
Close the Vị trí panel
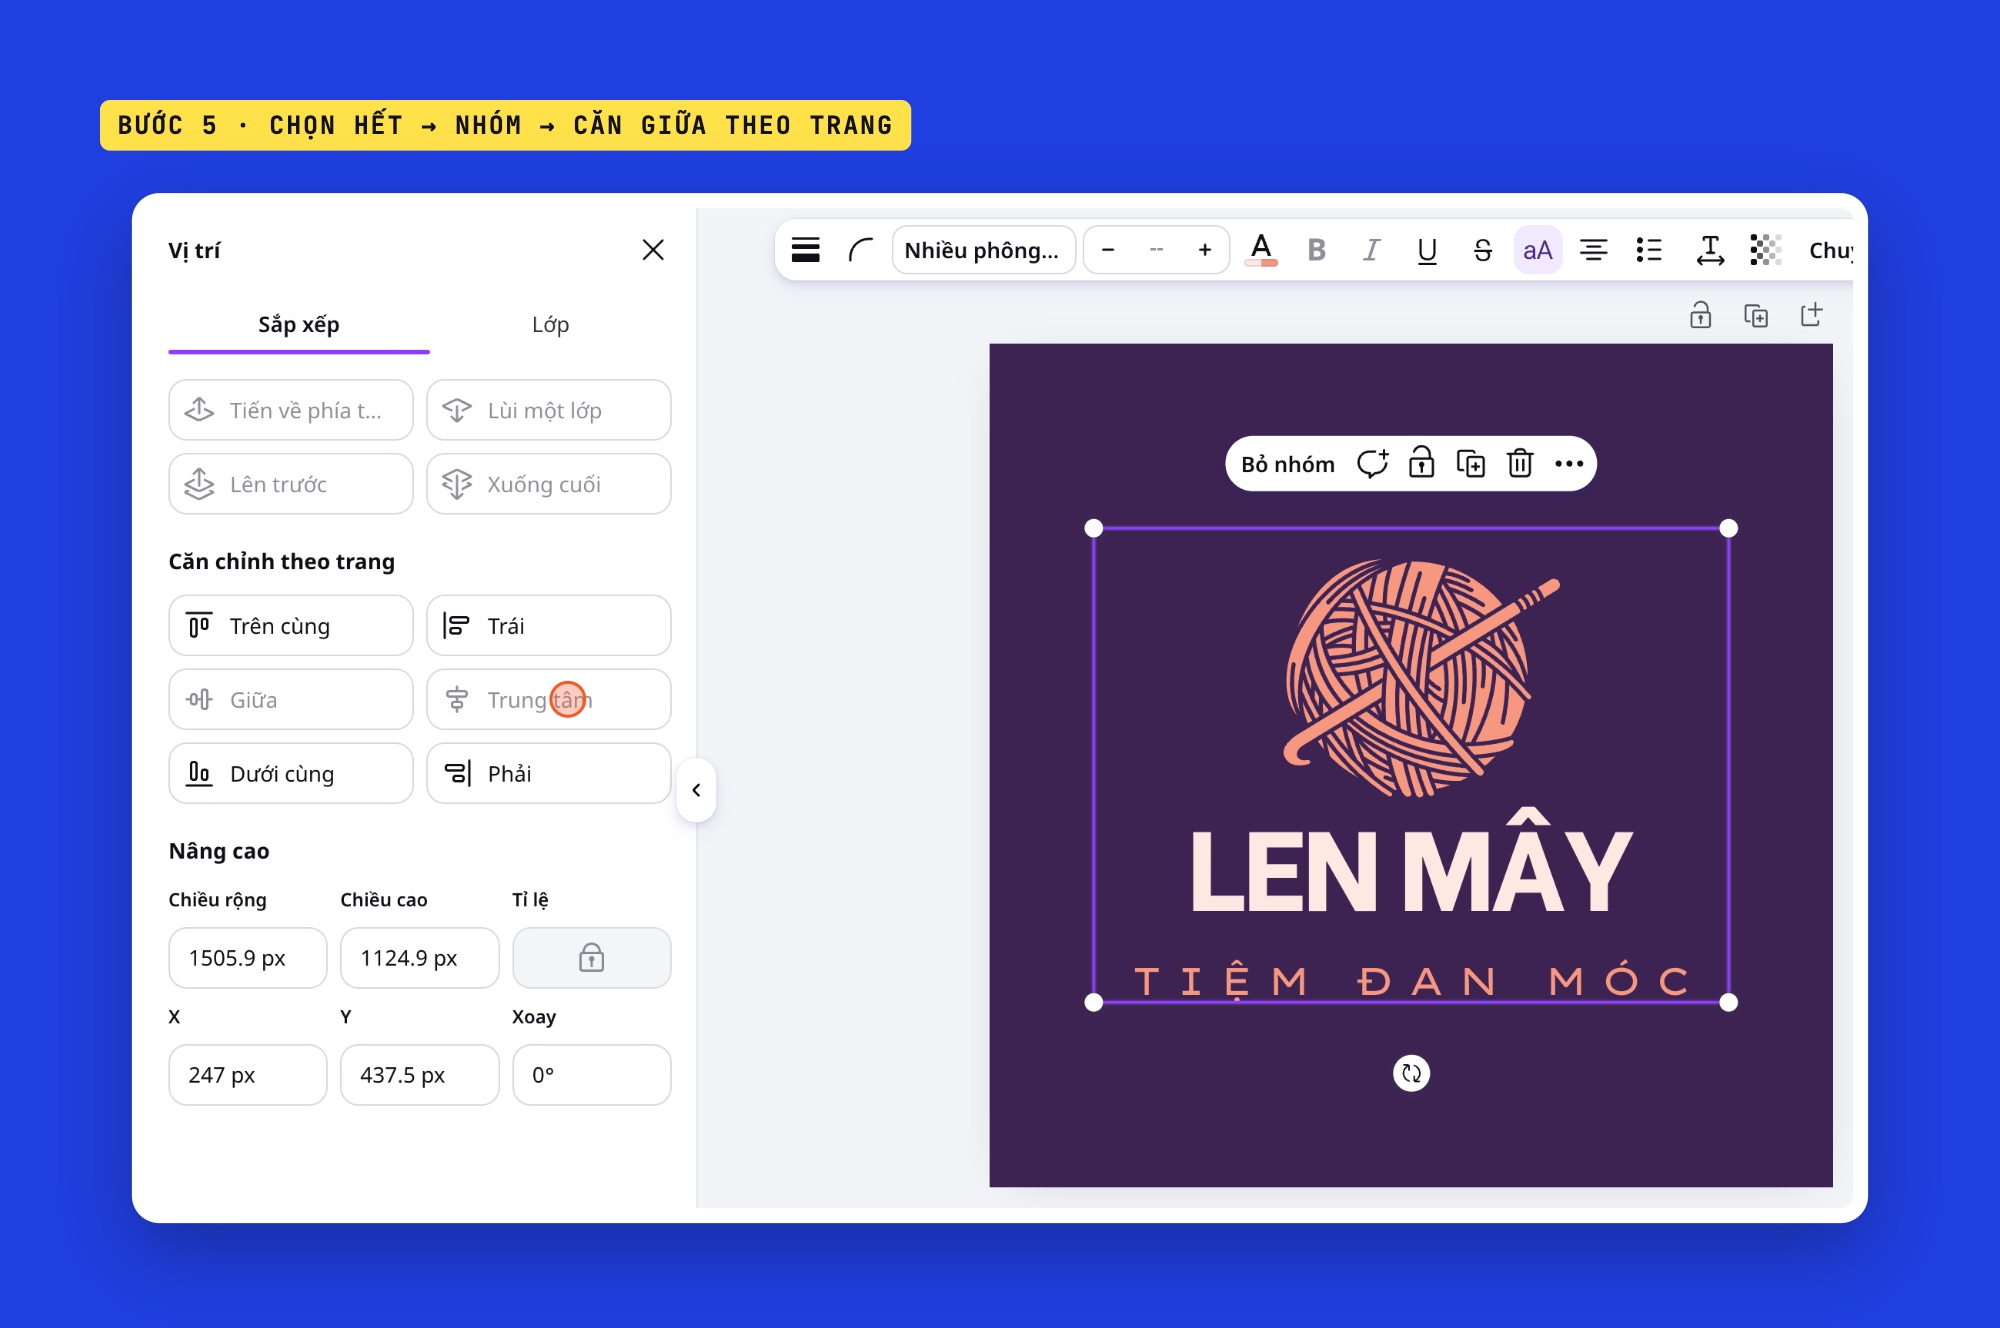[x=653, y=250]
